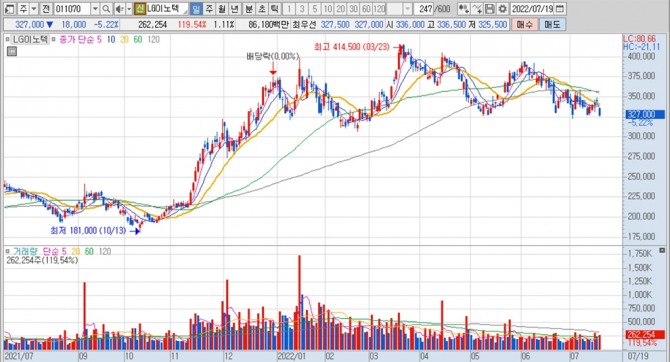Screen dimensions: 670x362
Task: Expand the stock code 011070 dropdown arrow
Action: (95, 9)
